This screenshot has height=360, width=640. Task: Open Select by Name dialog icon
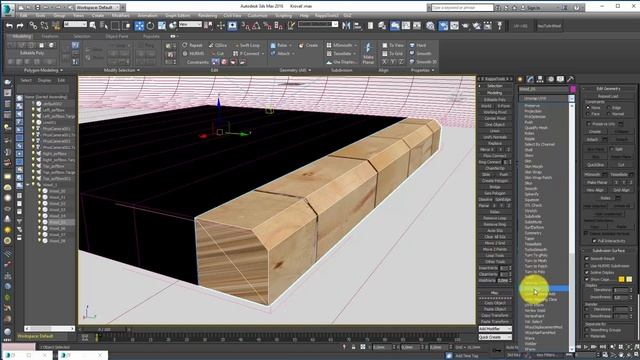tap(104, 26)
